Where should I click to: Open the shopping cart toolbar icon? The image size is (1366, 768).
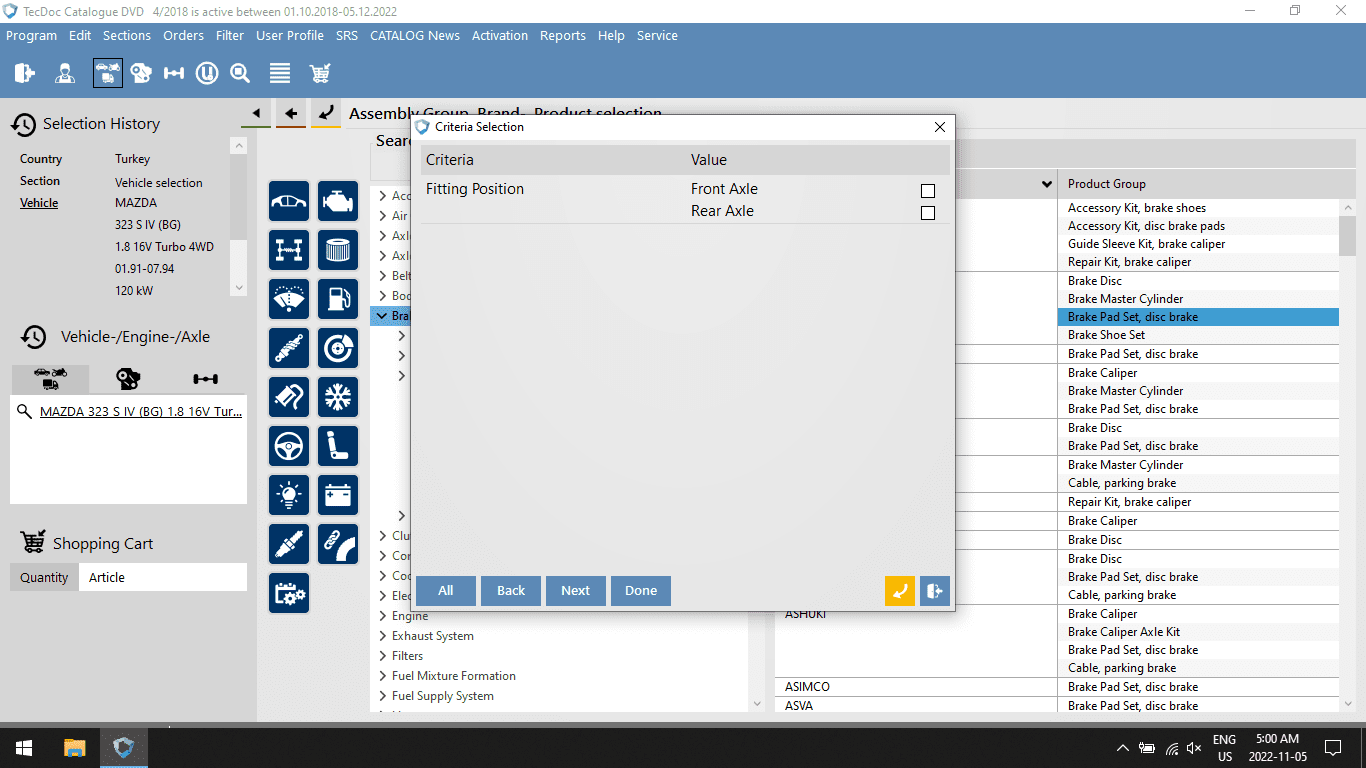pyautogui.click(x=320, y=73)
